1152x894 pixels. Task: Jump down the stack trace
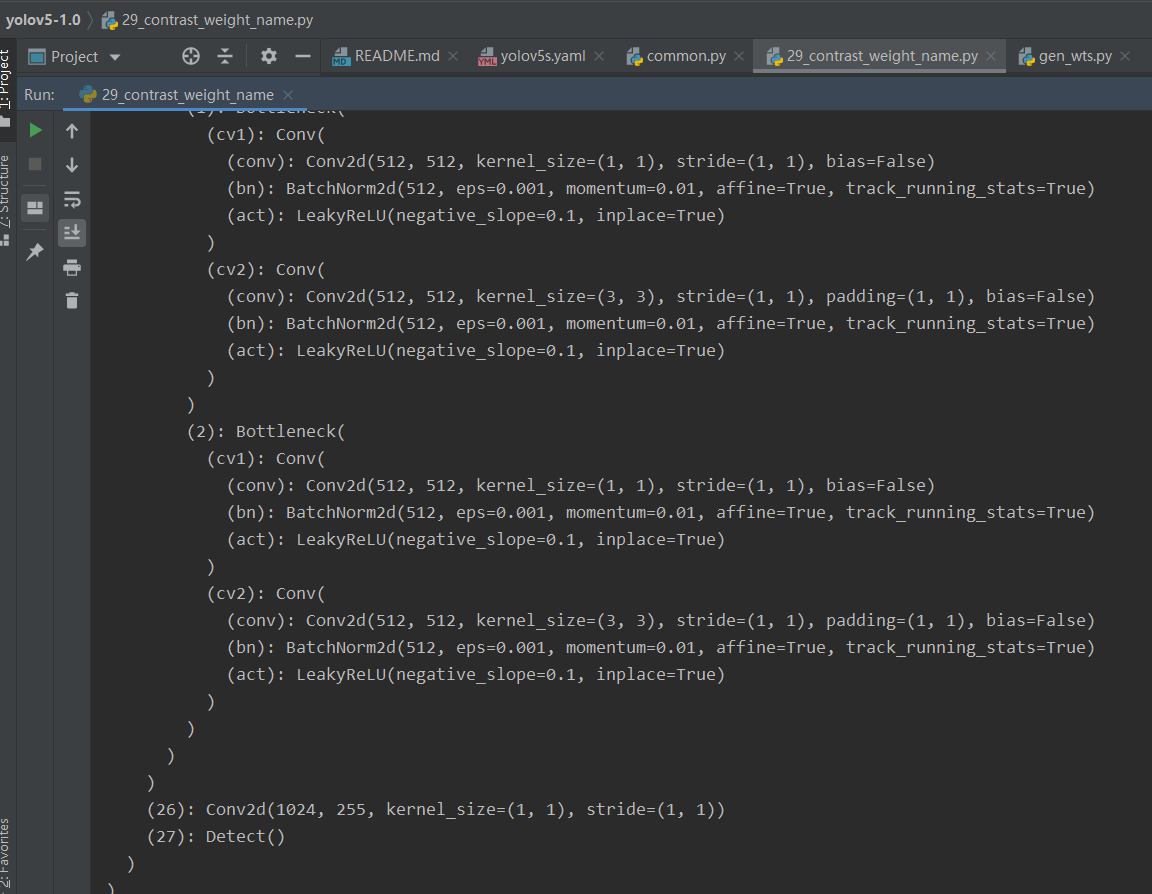tap(71, 165)
